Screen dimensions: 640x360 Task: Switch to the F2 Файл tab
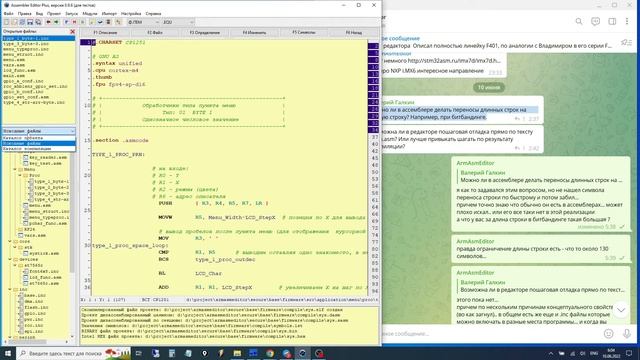click(x=155, y=32)
